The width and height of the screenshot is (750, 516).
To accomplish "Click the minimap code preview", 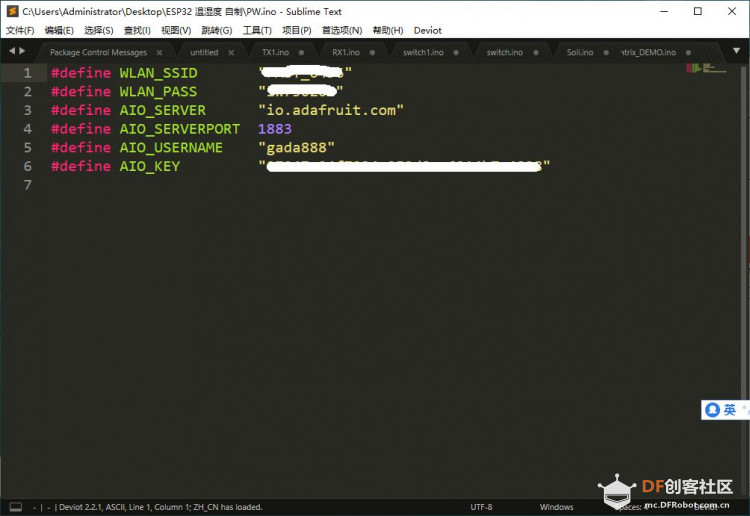I will point(706,68).
